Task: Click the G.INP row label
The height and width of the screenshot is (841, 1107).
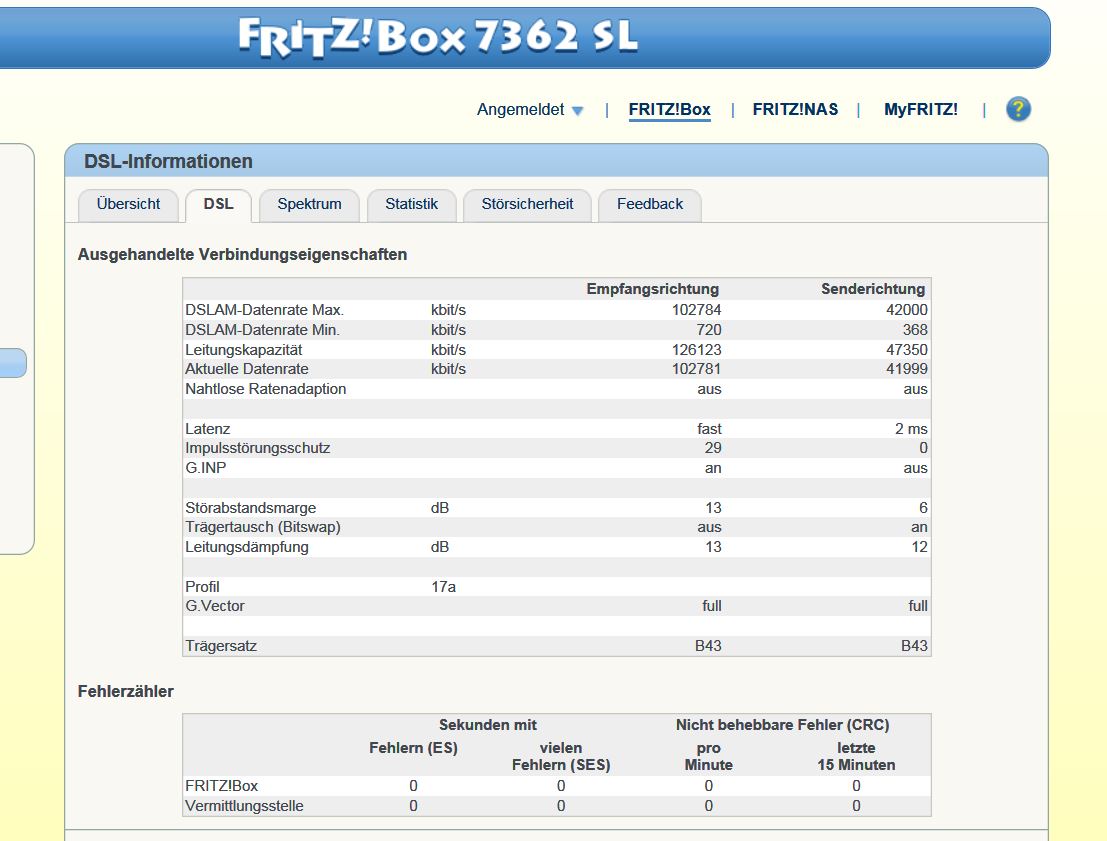Action: [x=205, y=468]
